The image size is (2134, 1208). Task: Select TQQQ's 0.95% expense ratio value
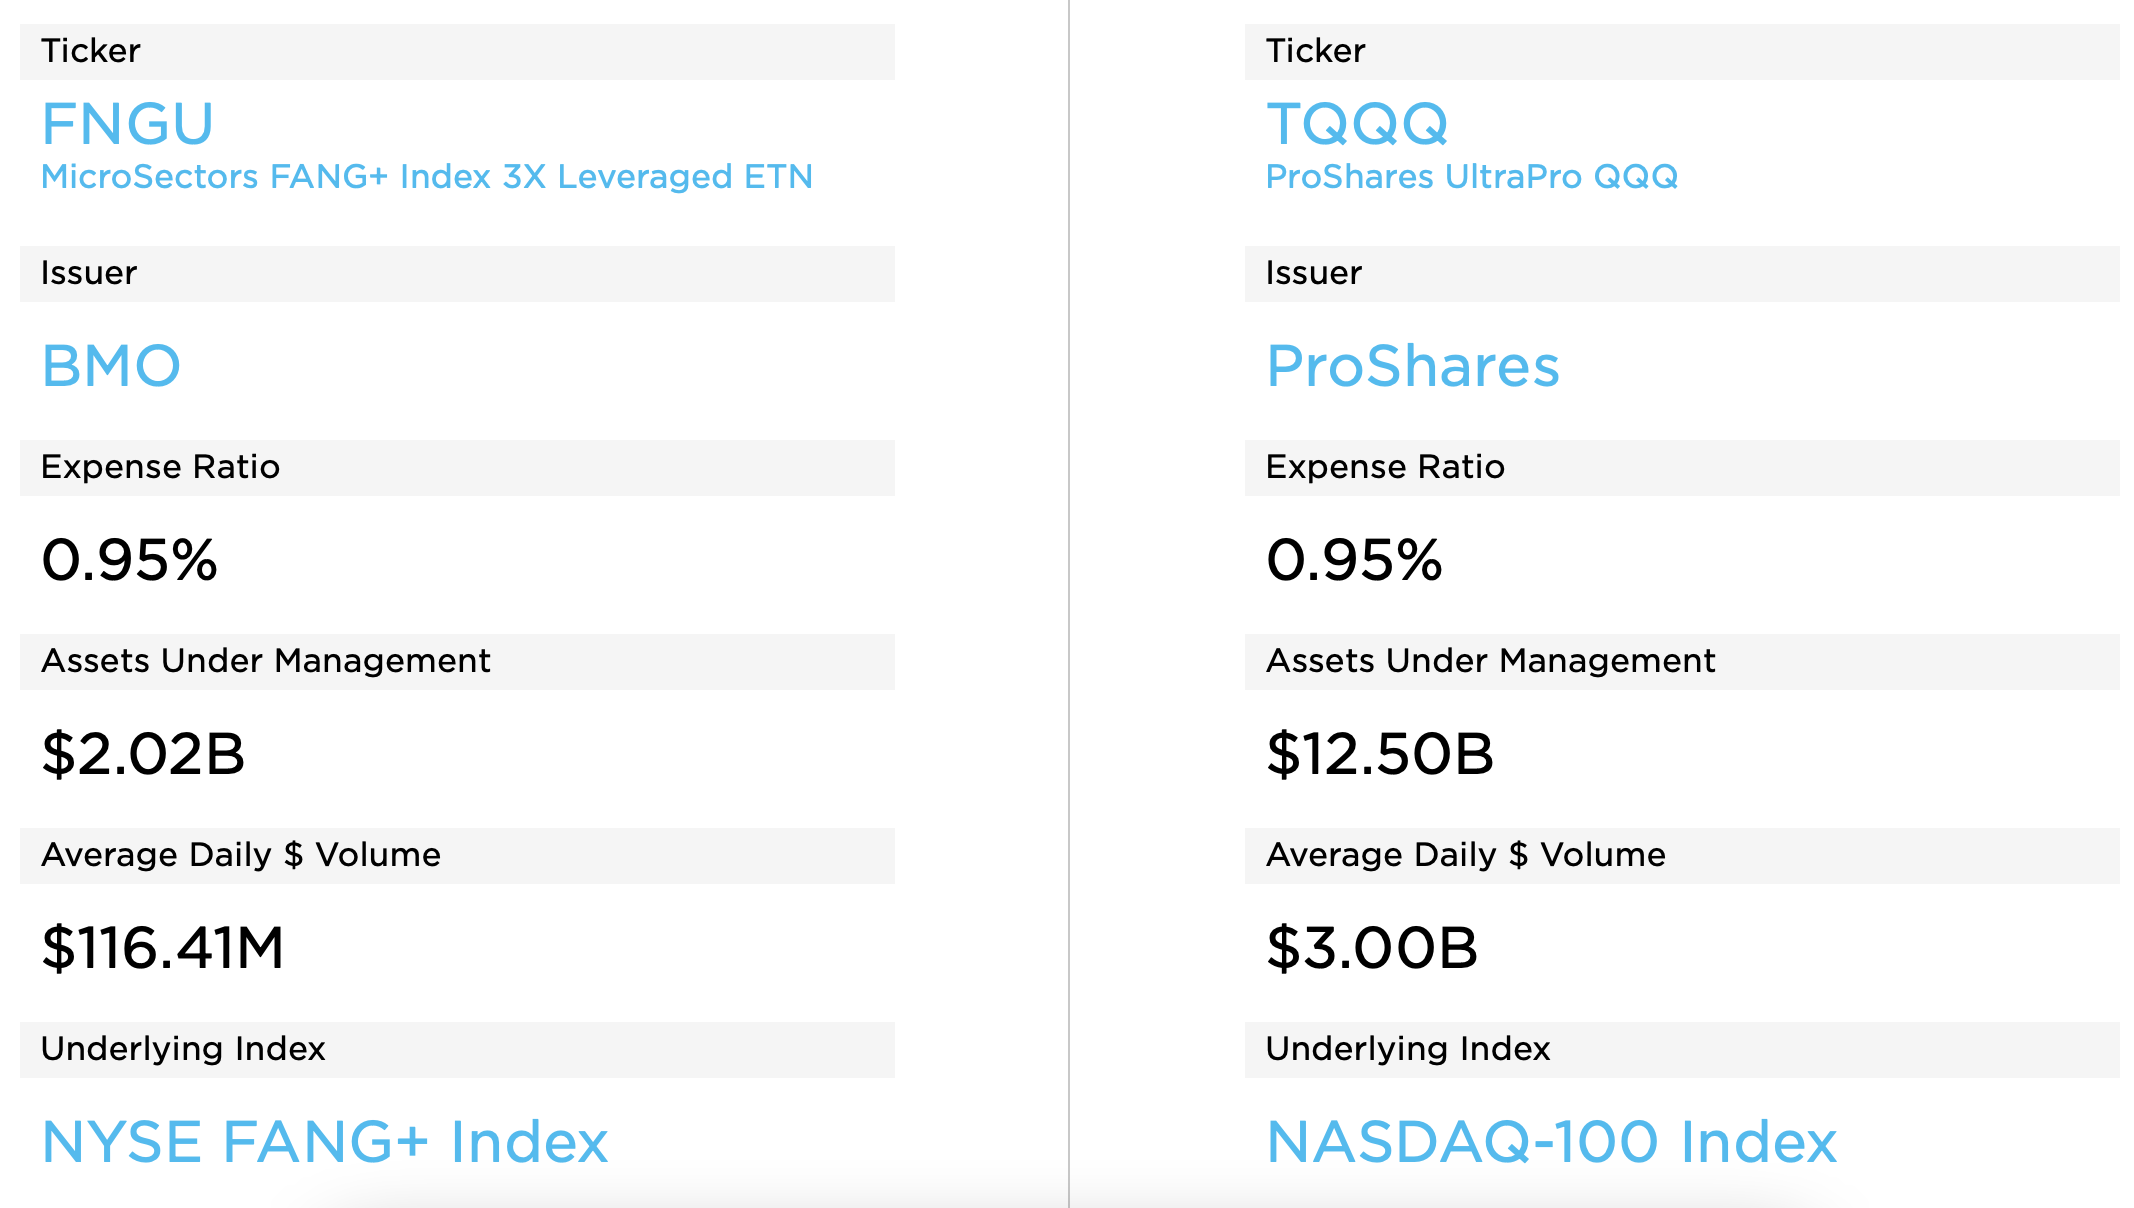tap(1354, 560)
